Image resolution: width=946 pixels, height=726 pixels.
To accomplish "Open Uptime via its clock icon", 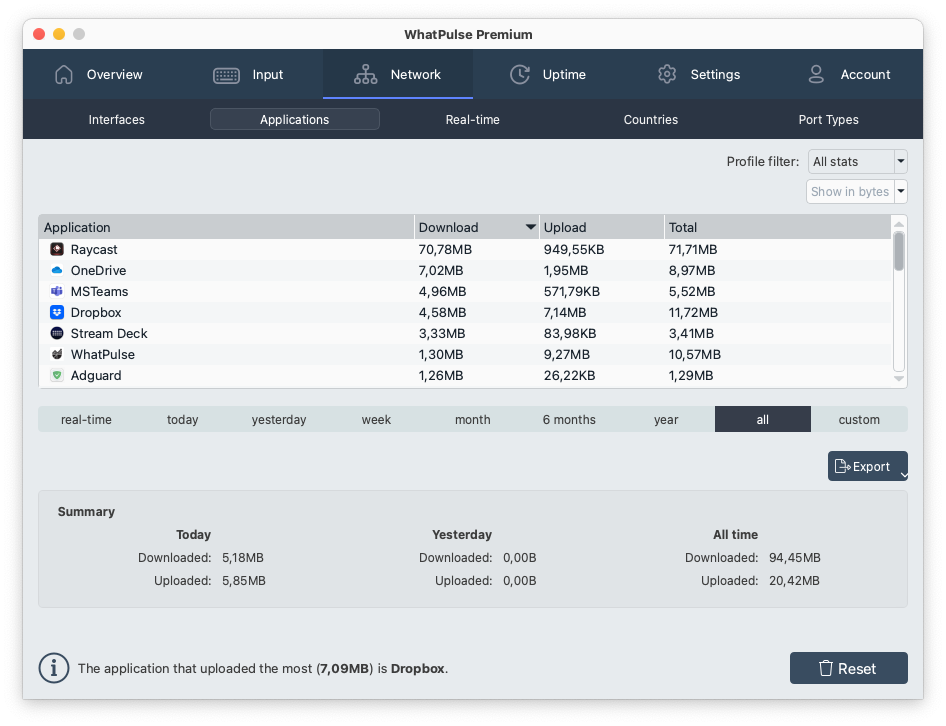I will [x=519, y=74].
